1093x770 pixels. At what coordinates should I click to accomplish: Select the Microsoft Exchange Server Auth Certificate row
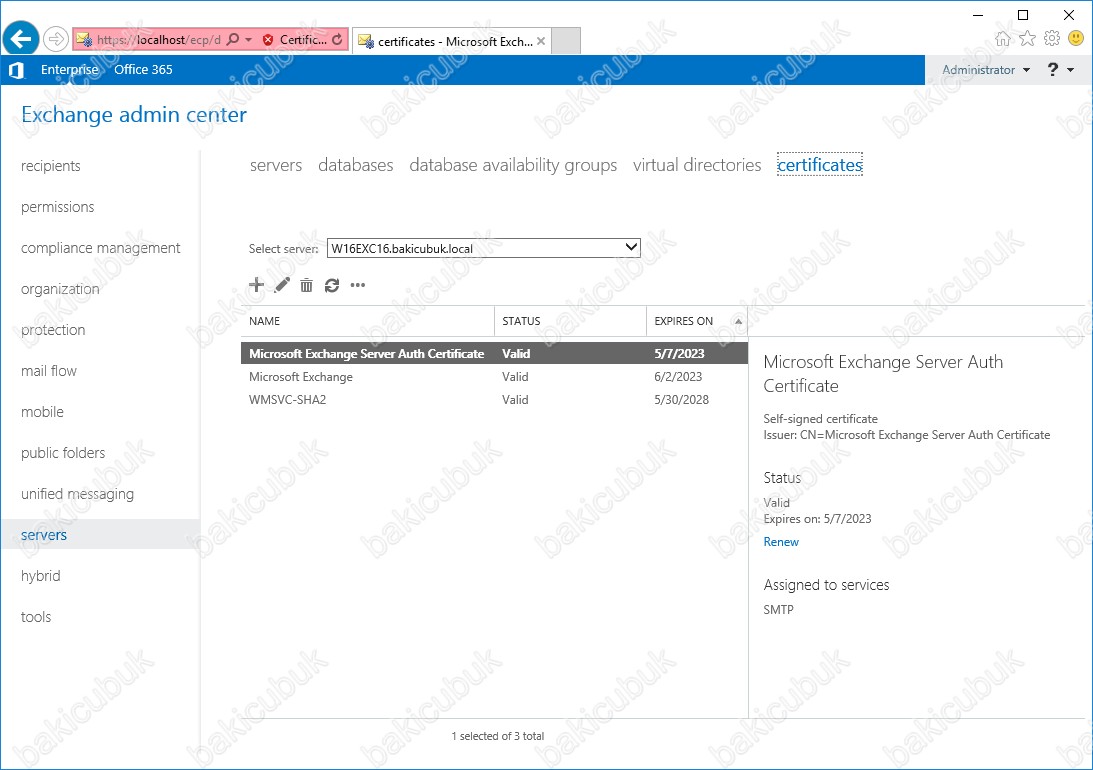pyautogui.click(x=494, y=353)
